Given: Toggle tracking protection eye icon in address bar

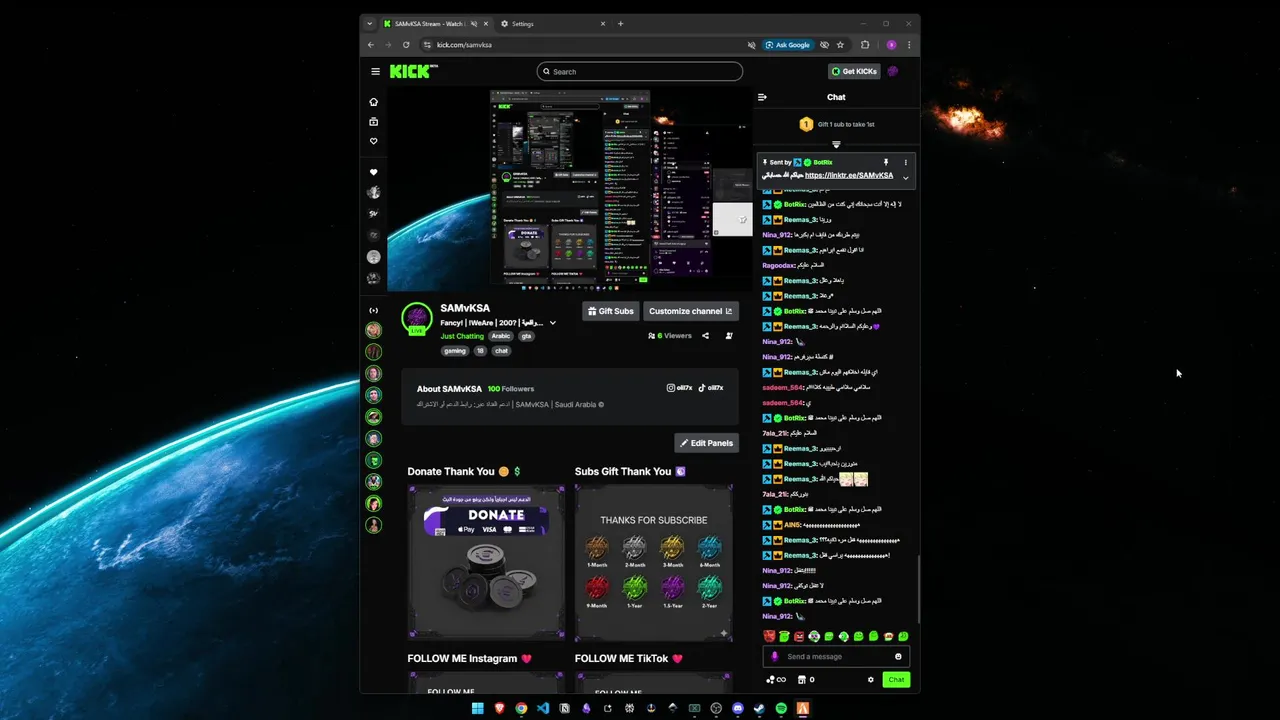Looking at the screenshot, I should (x=824, y=45).
